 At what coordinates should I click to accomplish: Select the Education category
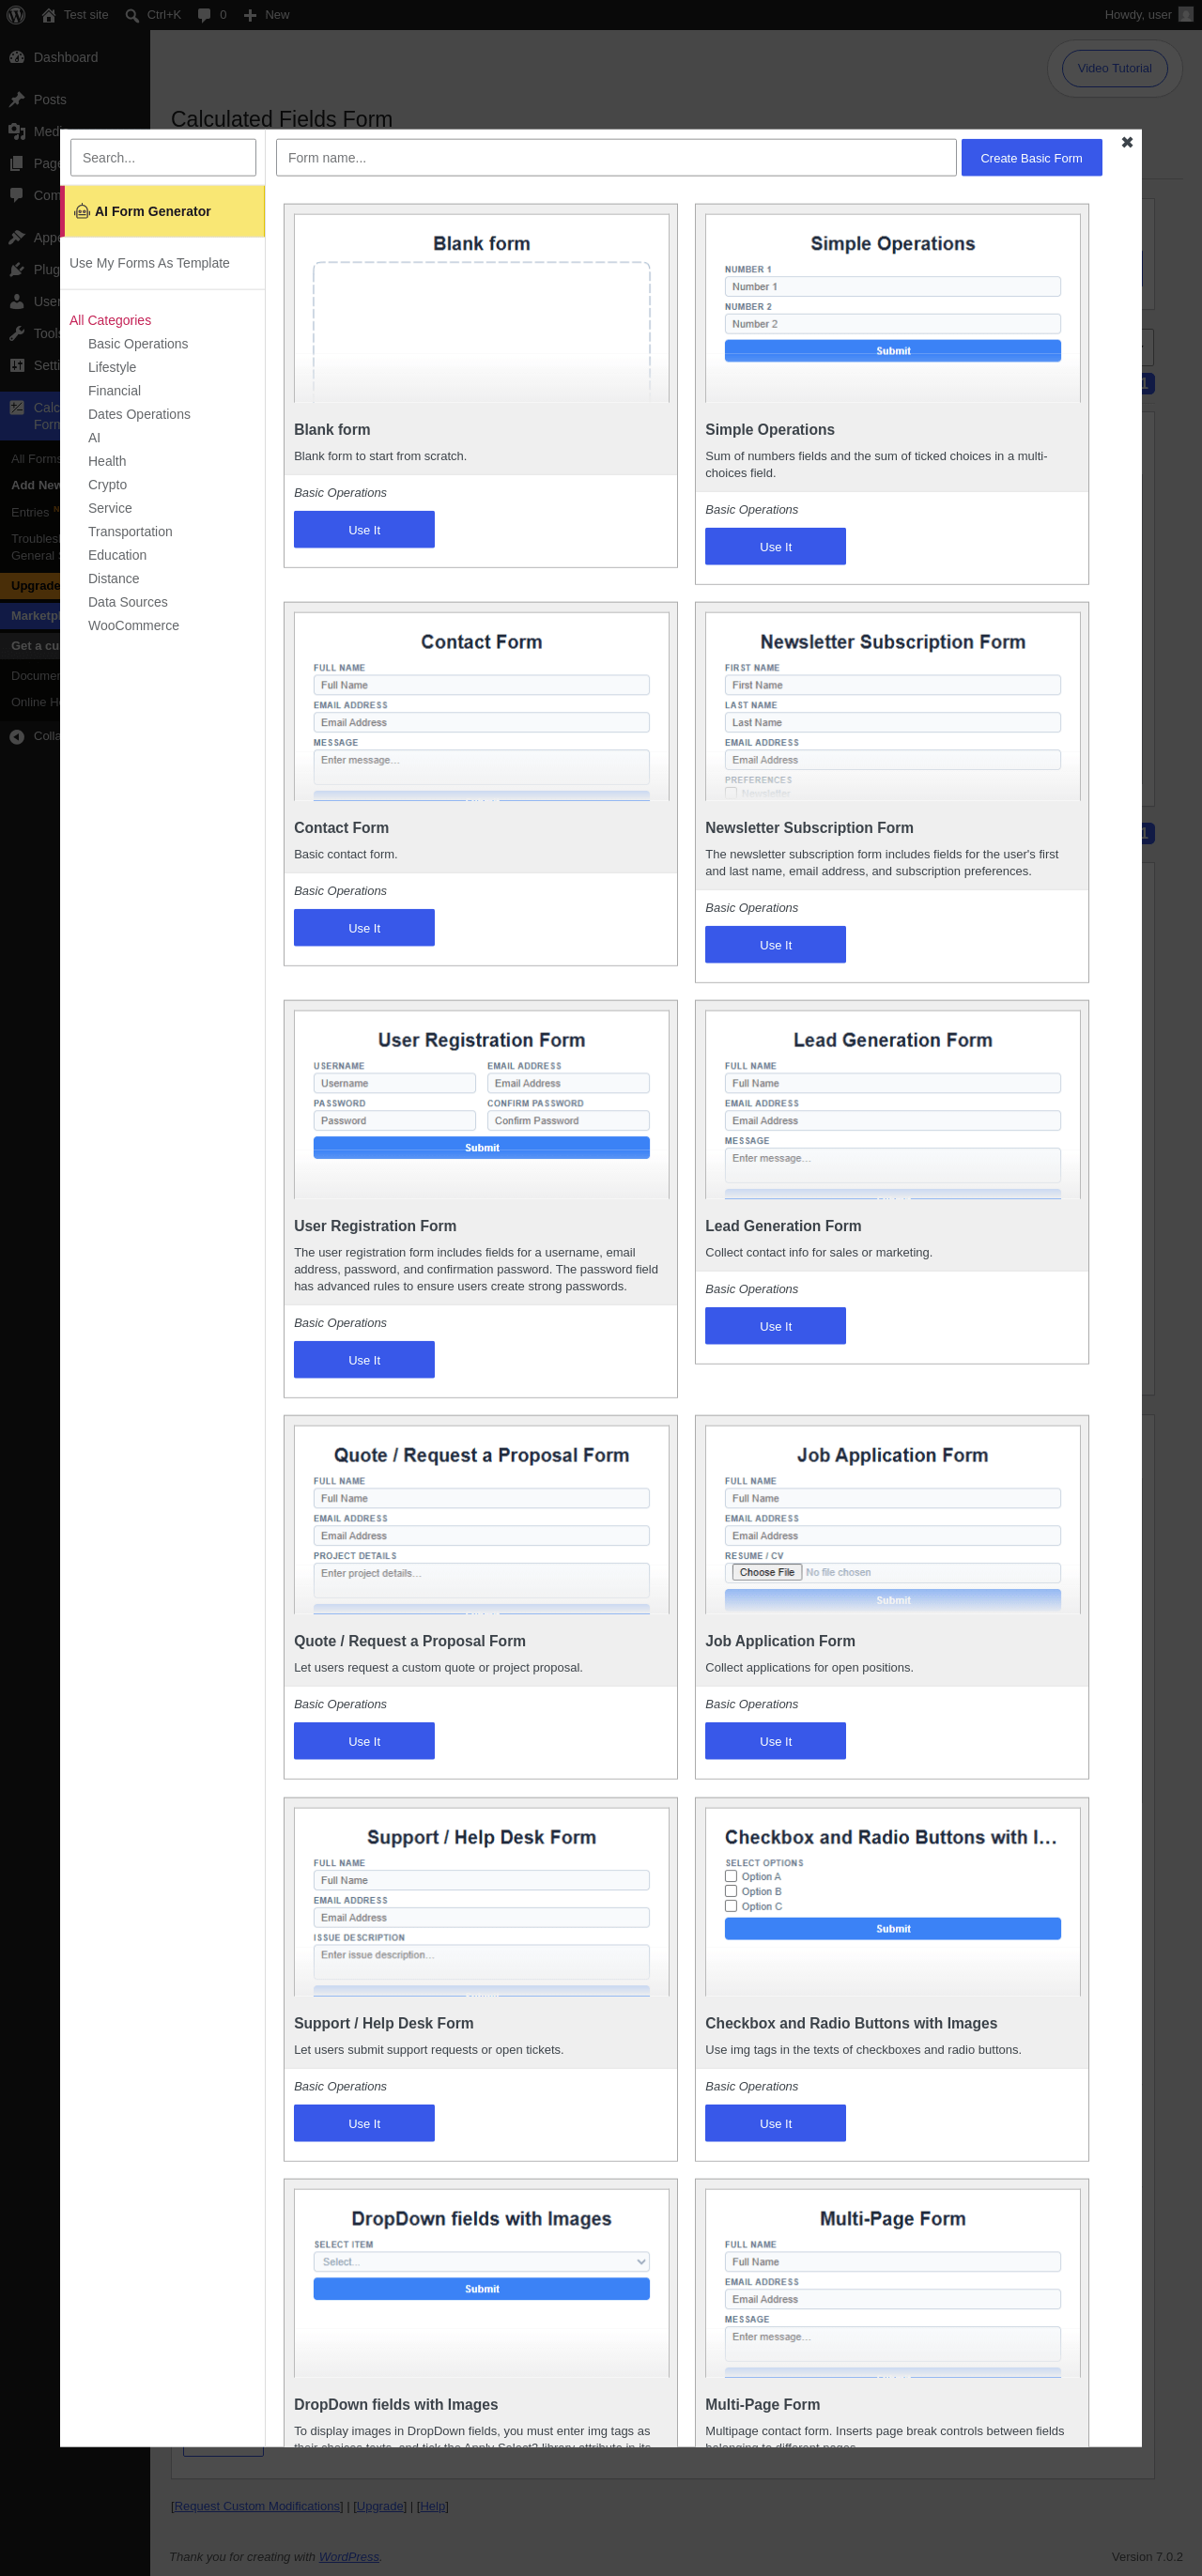117,555
